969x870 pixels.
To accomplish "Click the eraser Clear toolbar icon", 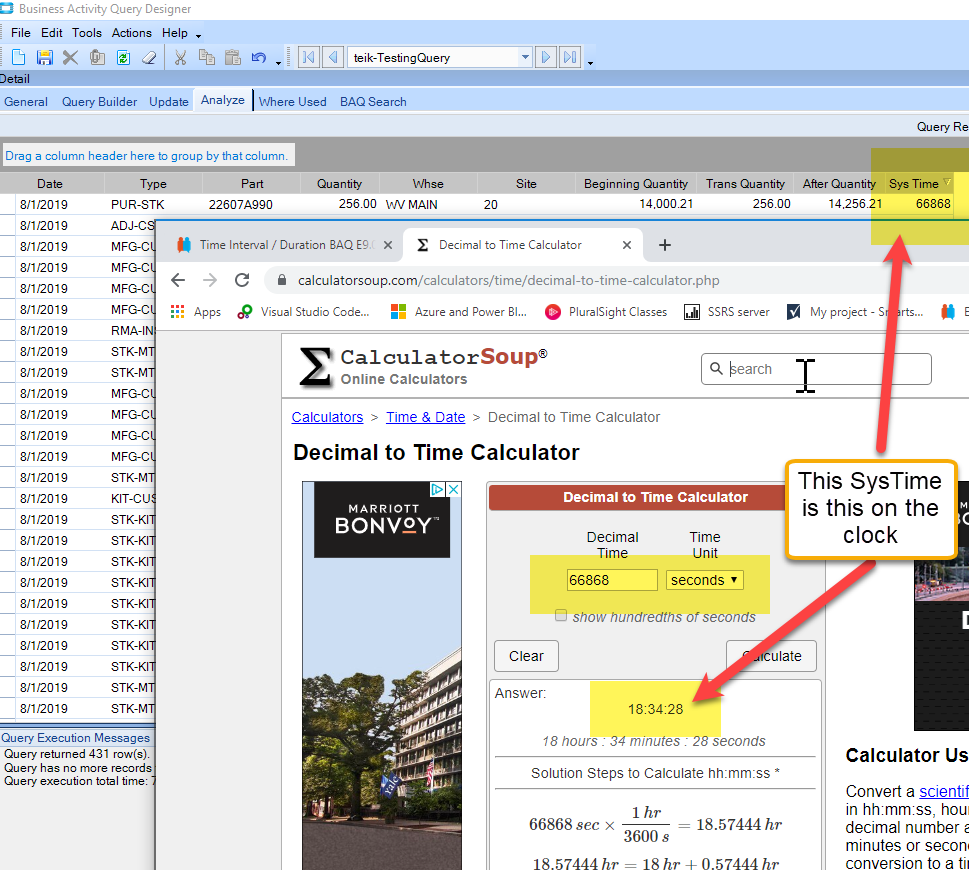I will [x=149, y=57].
